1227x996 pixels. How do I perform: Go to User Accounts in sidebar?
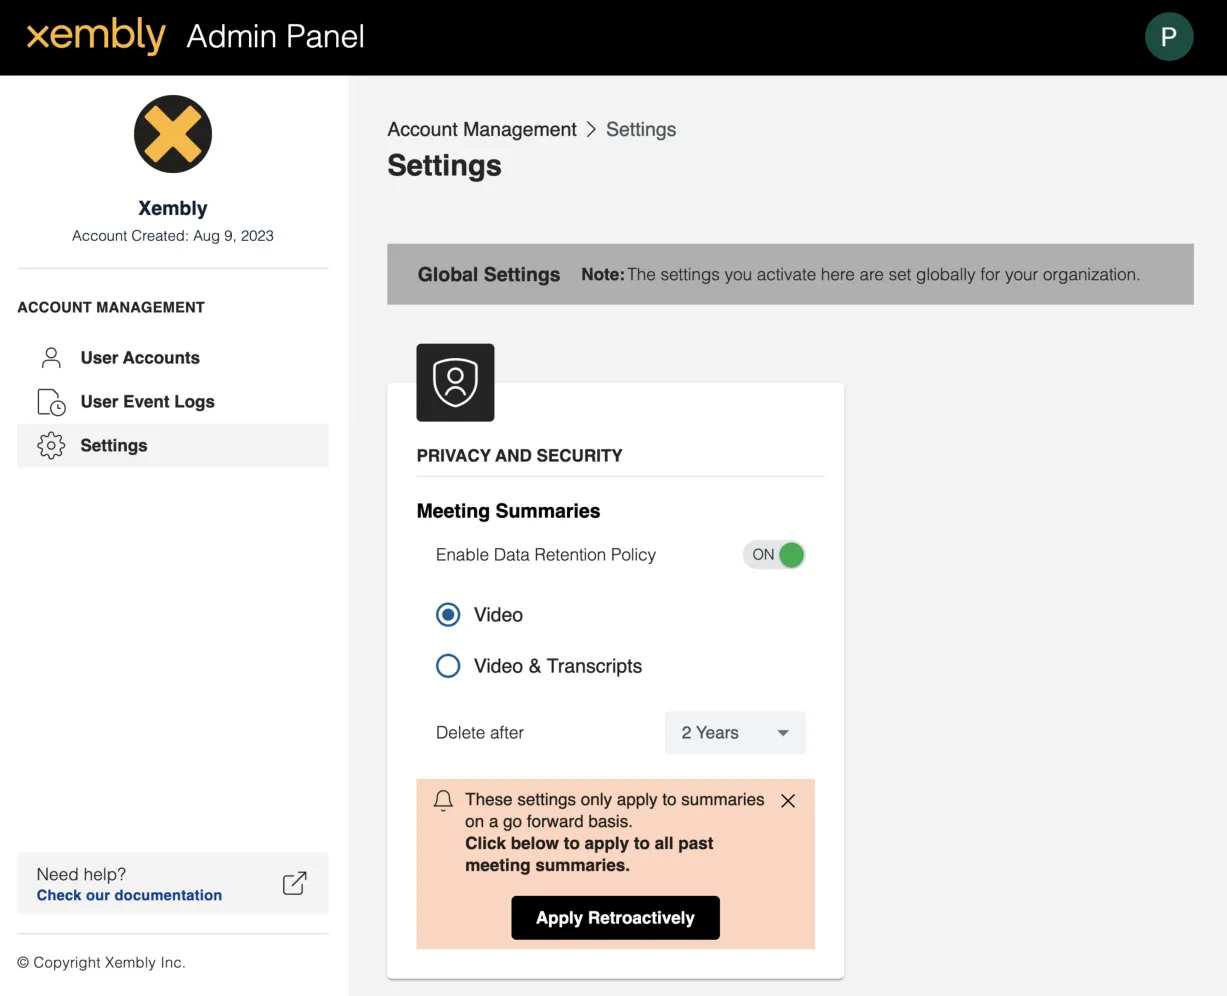click(x=140, y=358)
